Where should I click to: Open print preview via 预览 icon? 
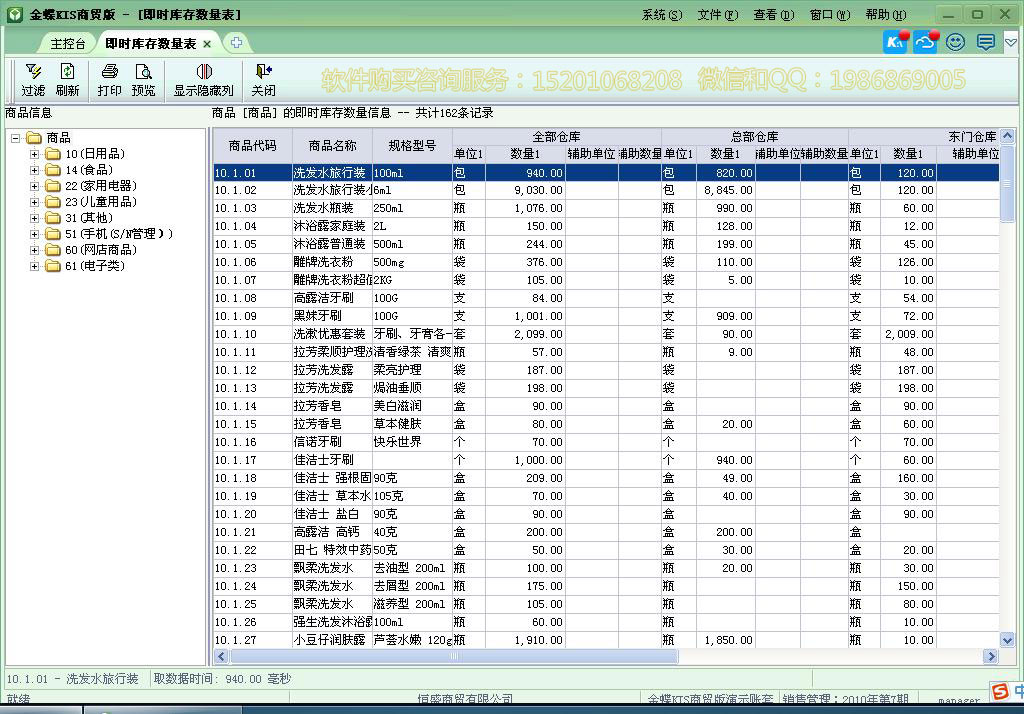click(143, 80)
